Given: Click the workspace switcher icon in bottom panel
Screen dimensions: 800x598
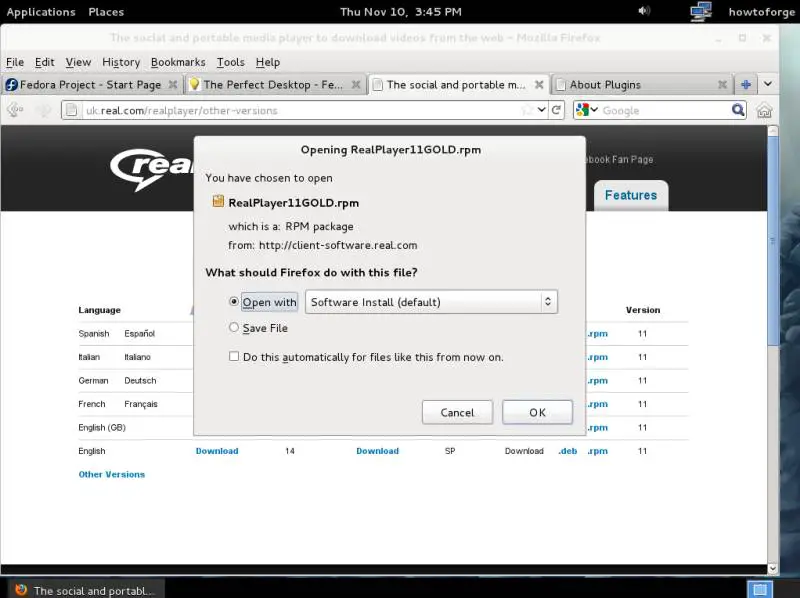Looking at the screenshot, I should click(760, 589).
